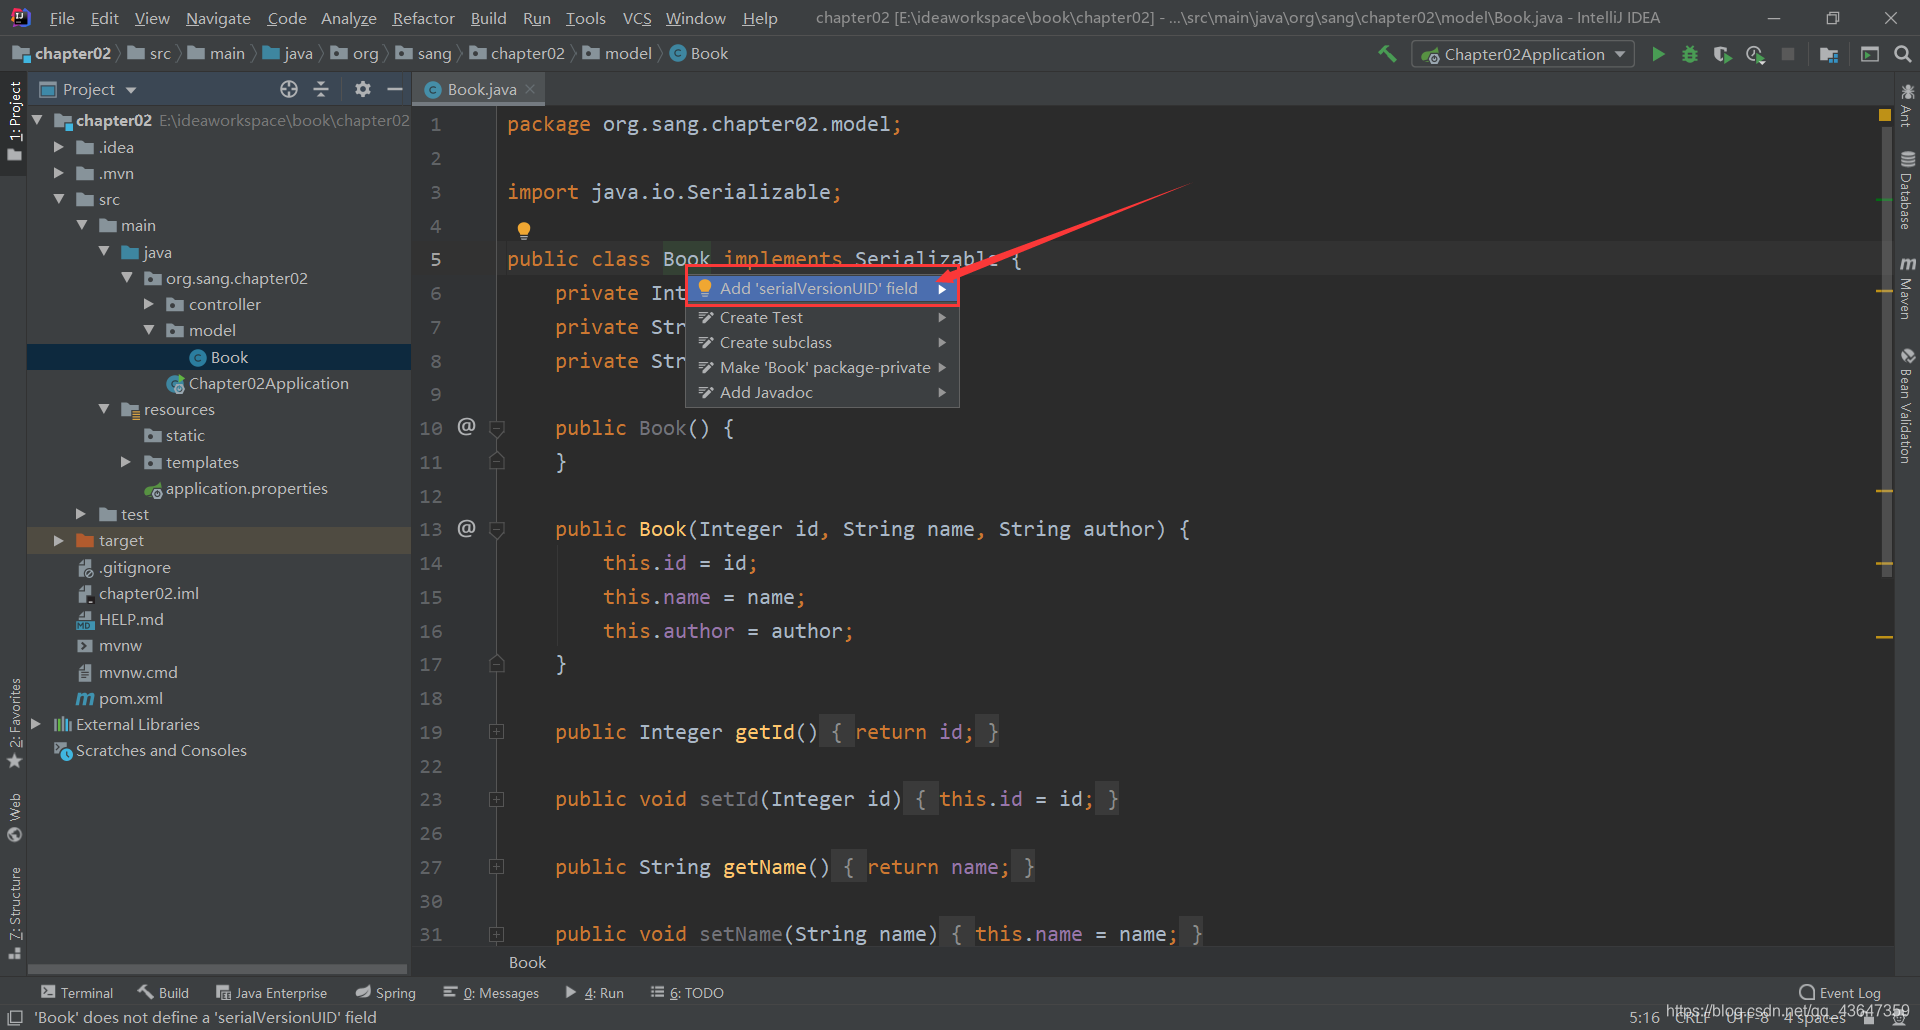Expand the .mvn folder

tap(59, 173)
